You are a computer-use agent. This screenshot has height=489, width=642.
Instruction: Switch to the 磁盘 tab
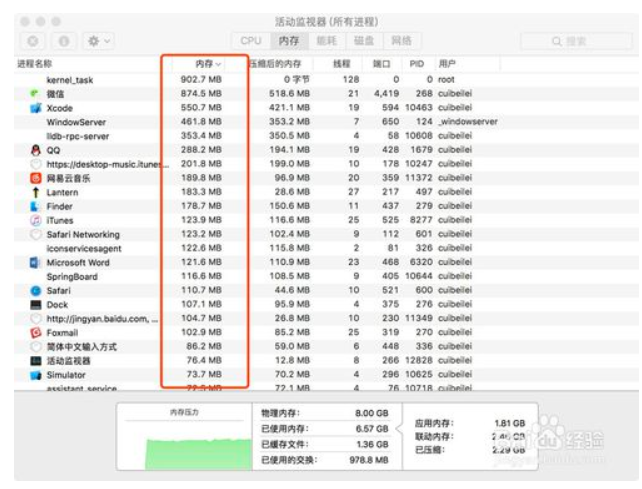364,41
